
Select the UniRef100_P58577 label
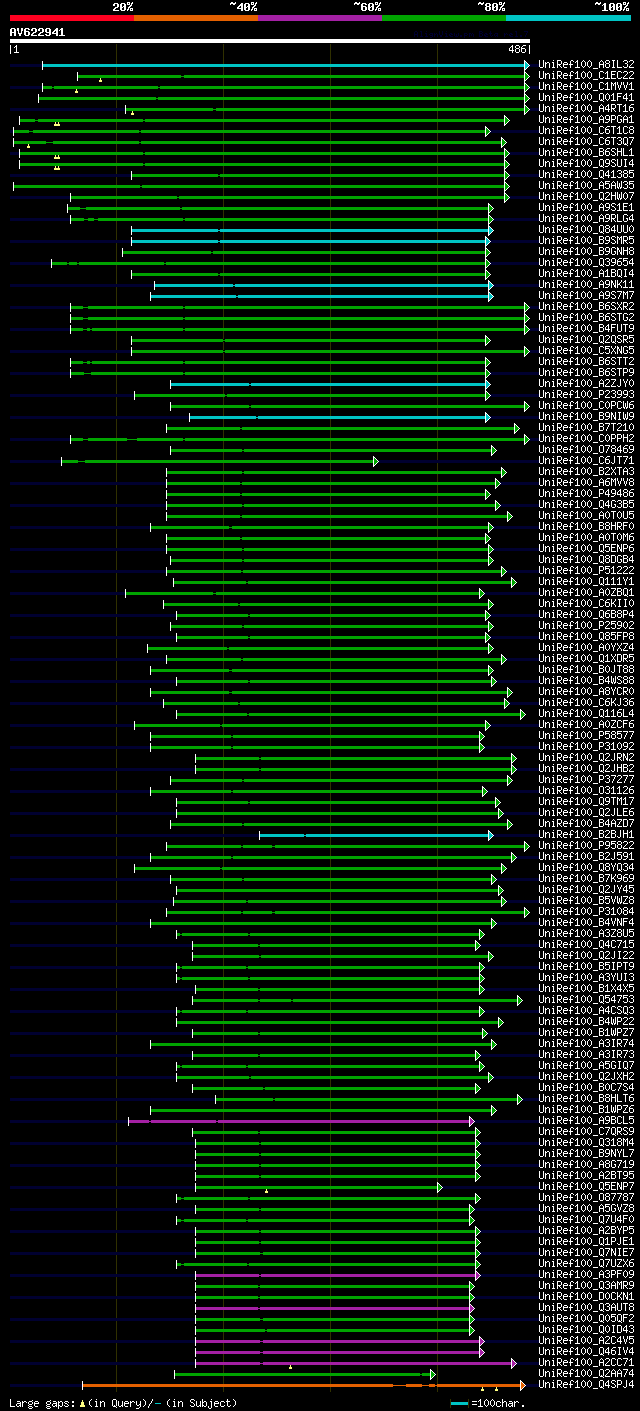(586, 736)
